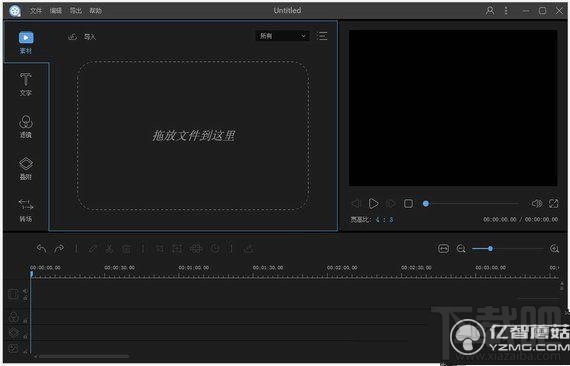Jump to the 00:02:00.00 ruler mark
This screenshot has width=570, height=366.
pyautogui.click(x=342, y=268)
